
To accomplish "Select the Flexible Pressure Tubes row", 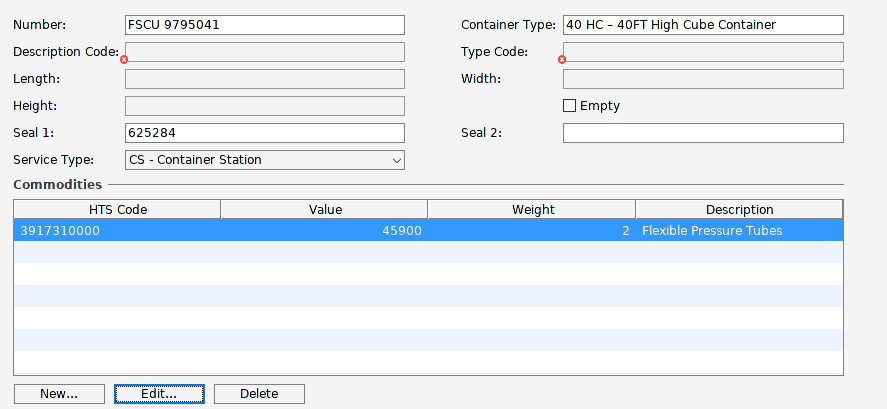I will 428,231.
